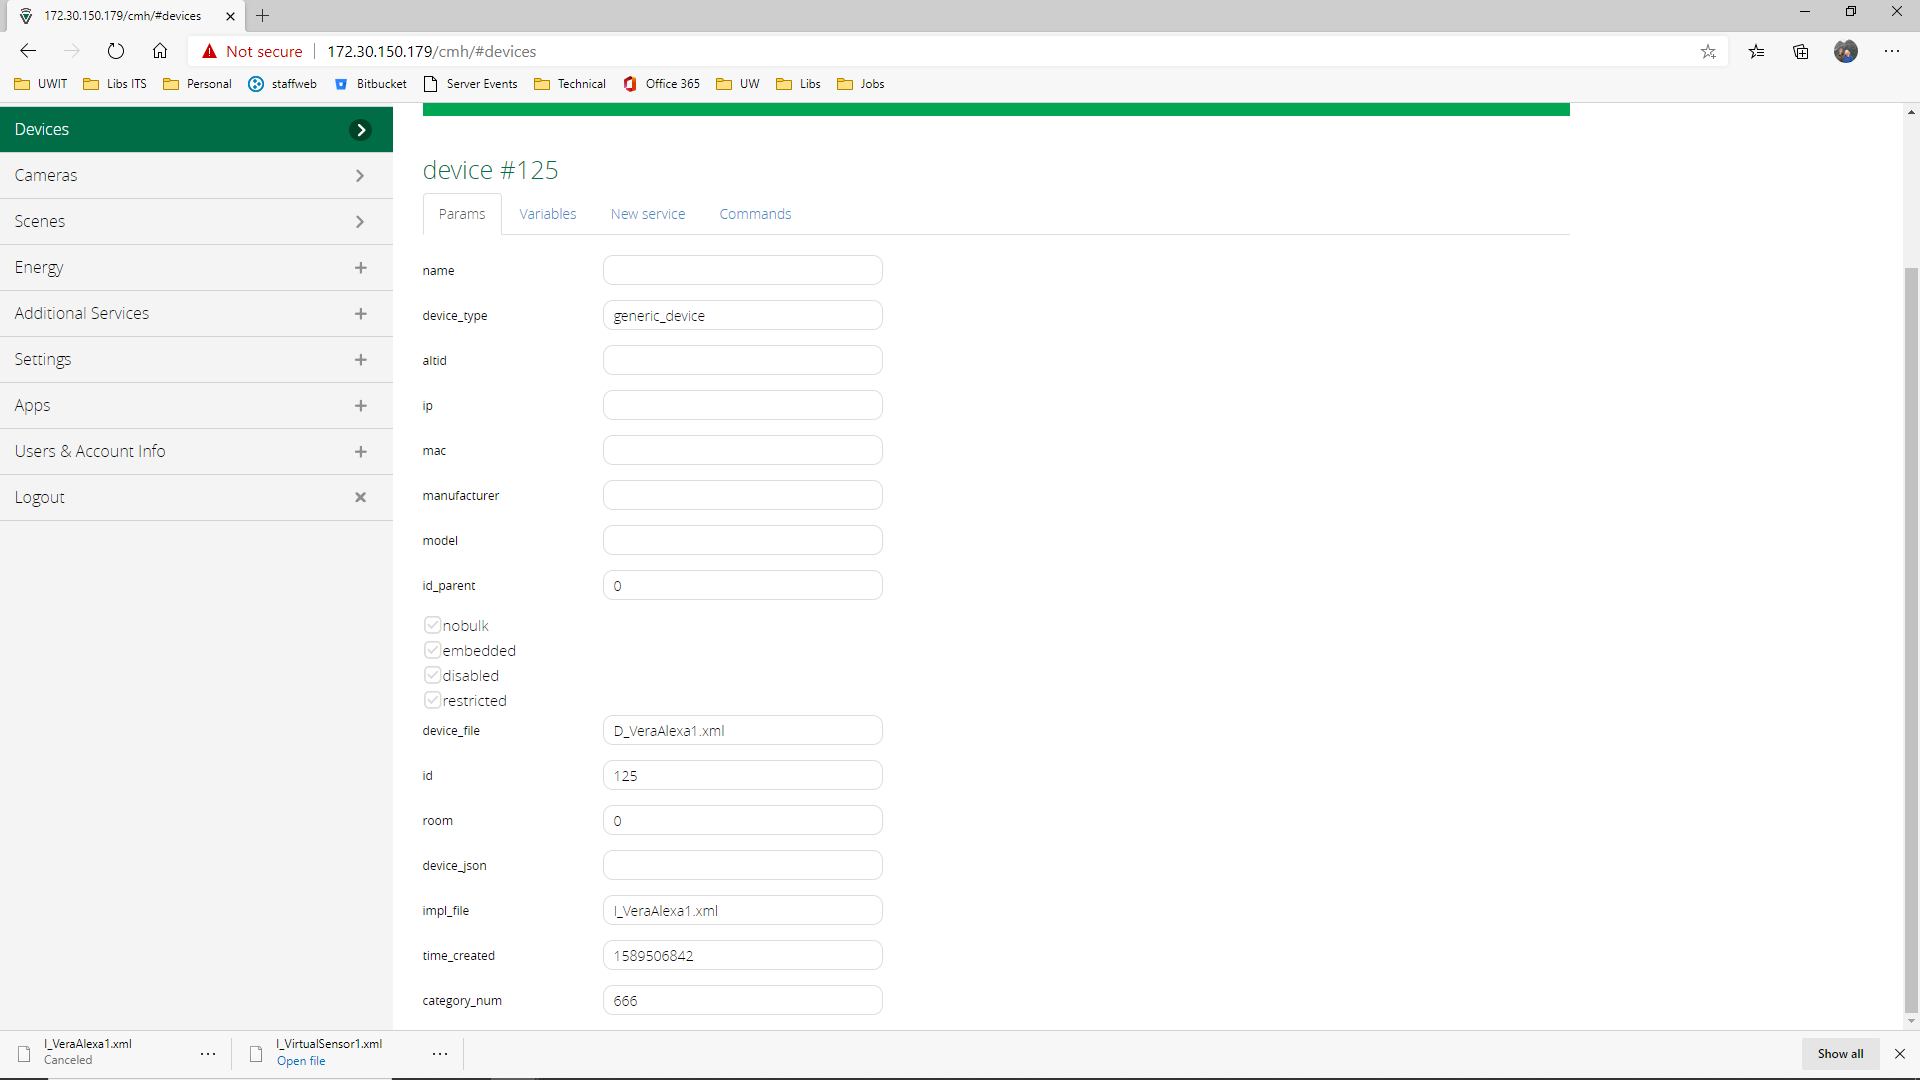Click the name input field
Screen dimensions: 1920x1080
coord(742,270)
